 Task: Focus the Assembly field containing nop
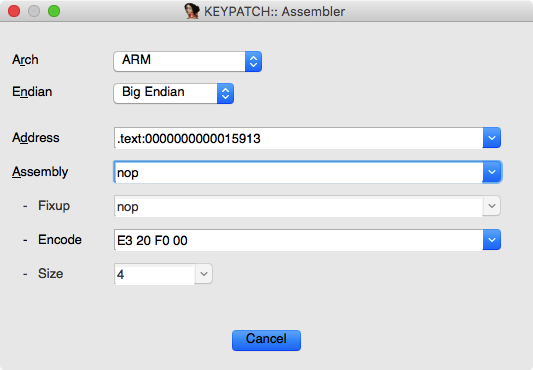click(x=298, y=172)
